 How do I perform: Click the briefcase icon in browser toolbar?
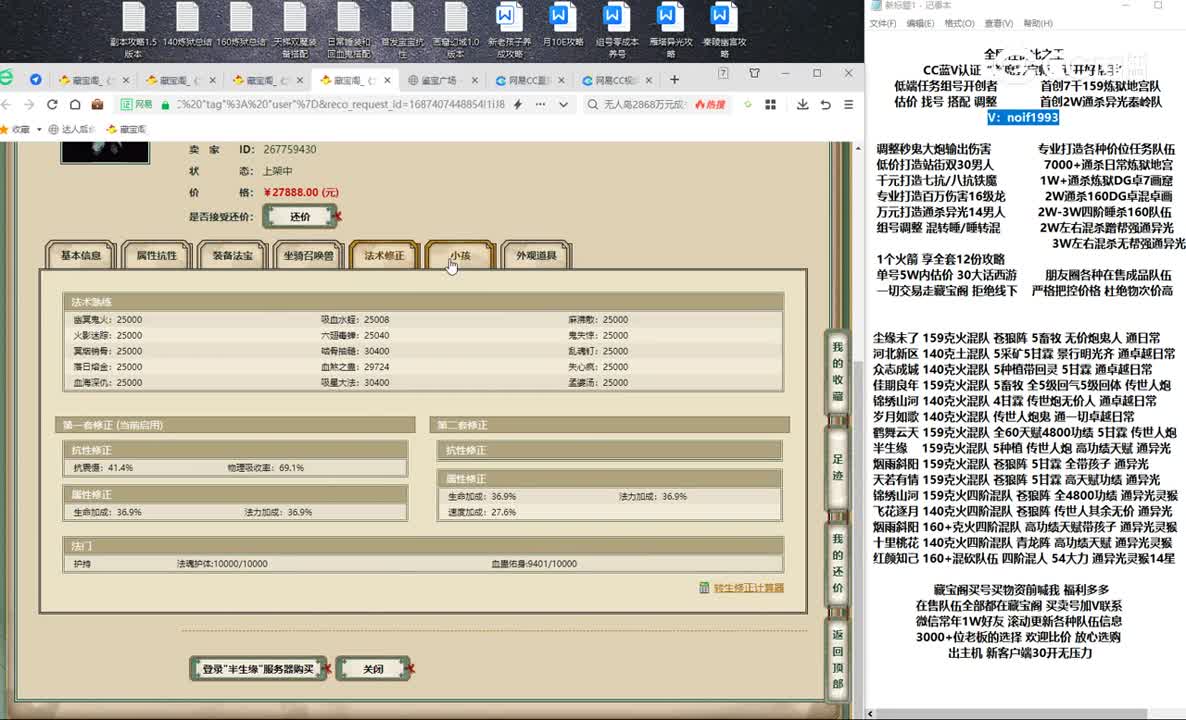97,104
